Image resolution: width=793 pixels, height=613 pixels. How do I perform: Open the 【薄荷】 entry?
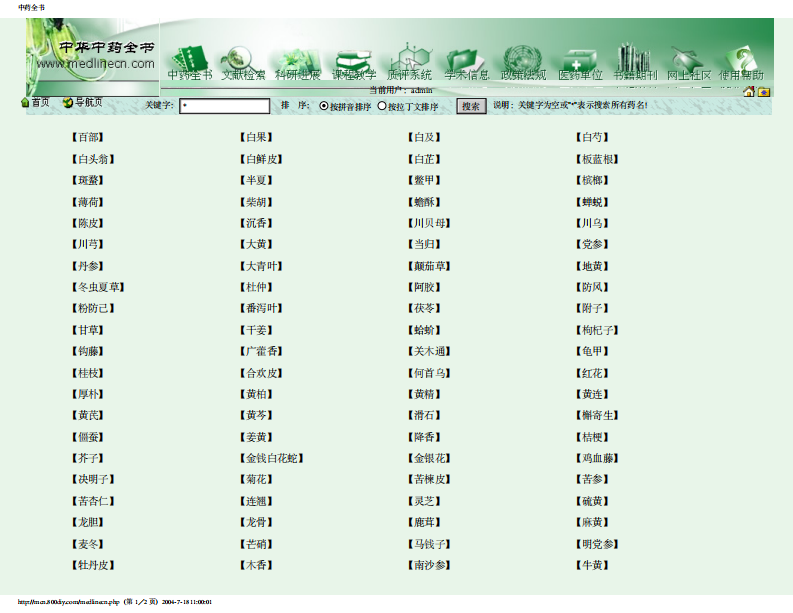click(88, 202)
